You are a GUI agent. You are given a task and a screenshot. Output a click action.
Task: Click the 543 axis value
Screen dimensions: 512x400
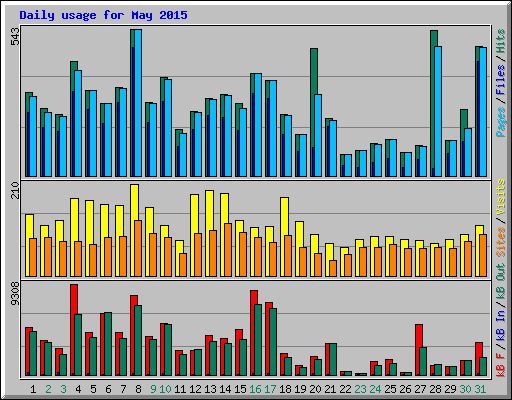coord(15,36)
